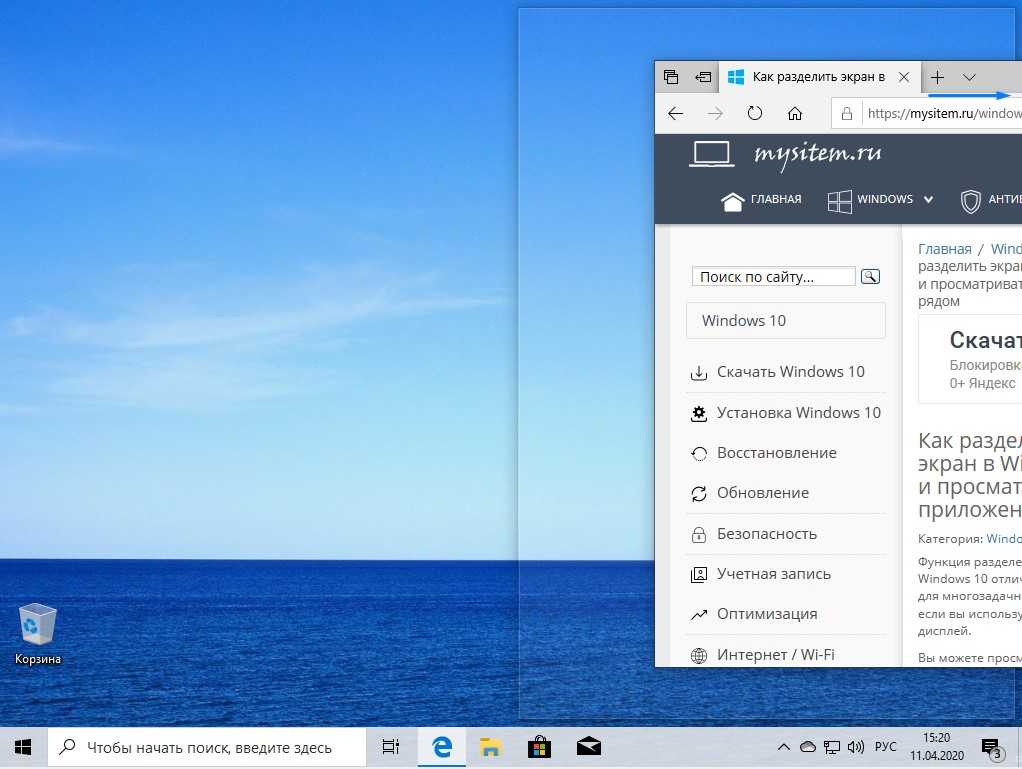Go forward in Edge browser
This screenshot has width=1022, height=769.
(715, 114)
